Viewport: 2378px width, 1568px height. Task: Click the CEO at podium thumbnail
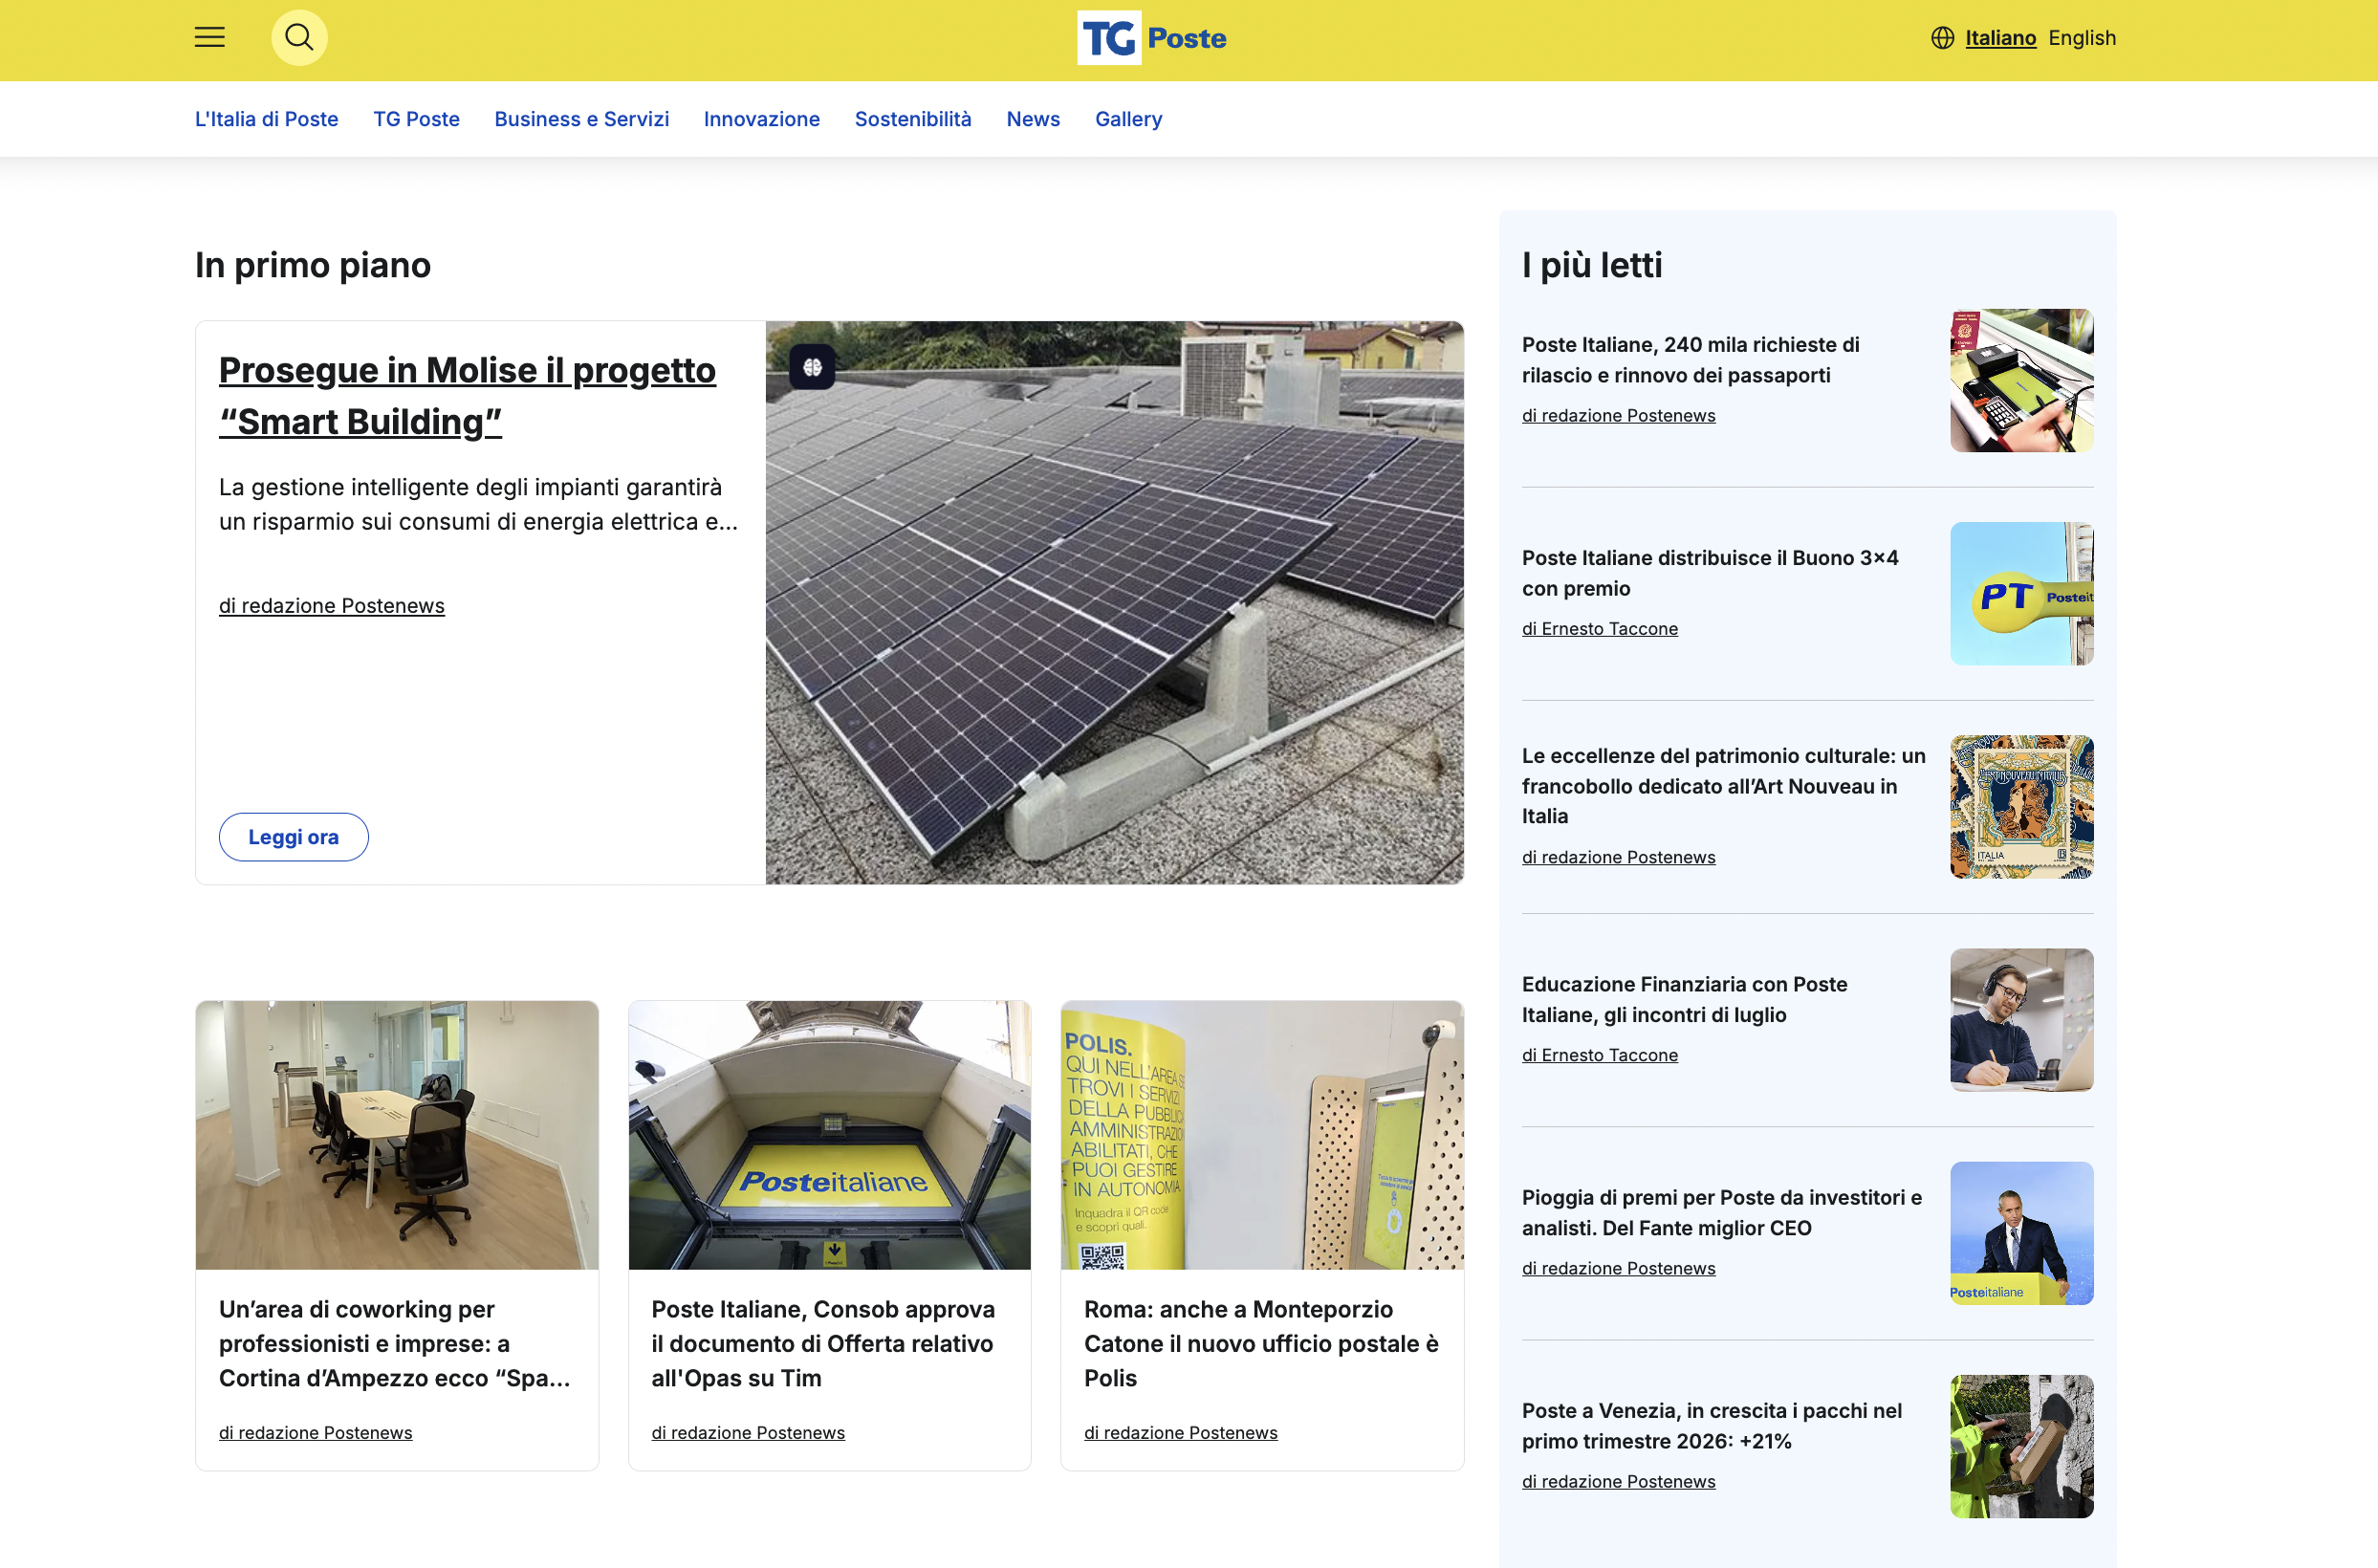(x=2022, y=1233)
